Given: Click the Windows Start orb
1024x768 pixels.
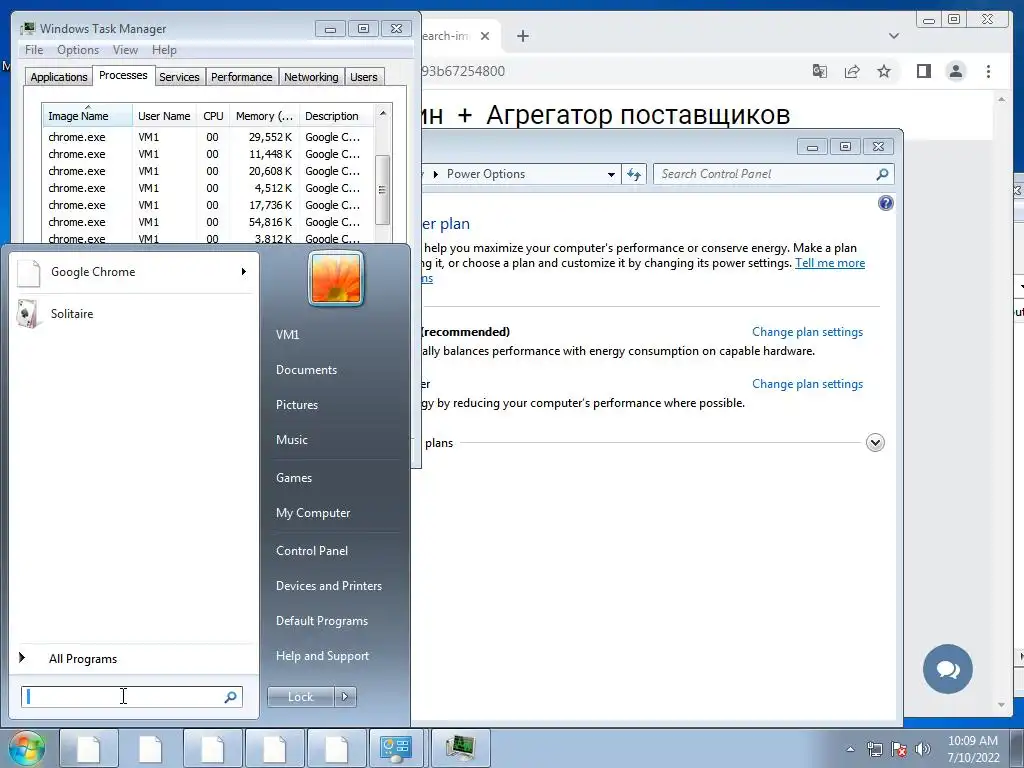Looking at the screenshot, I should 25,748.
